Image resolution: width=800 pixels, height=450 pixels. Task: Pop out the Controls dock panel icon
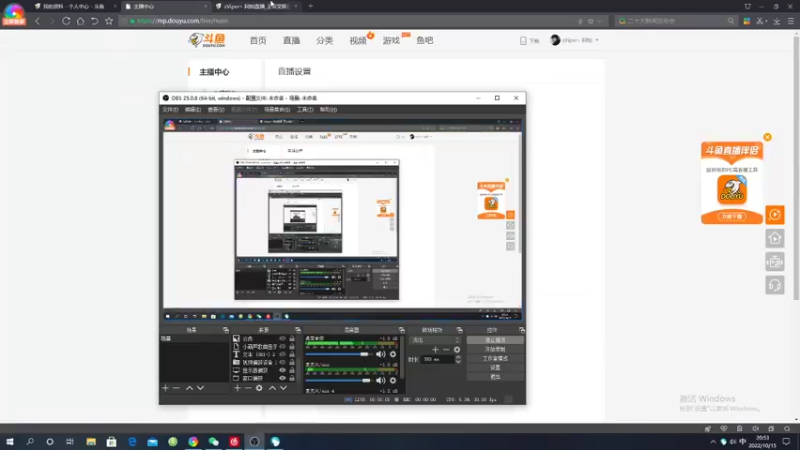pos(521,330)
